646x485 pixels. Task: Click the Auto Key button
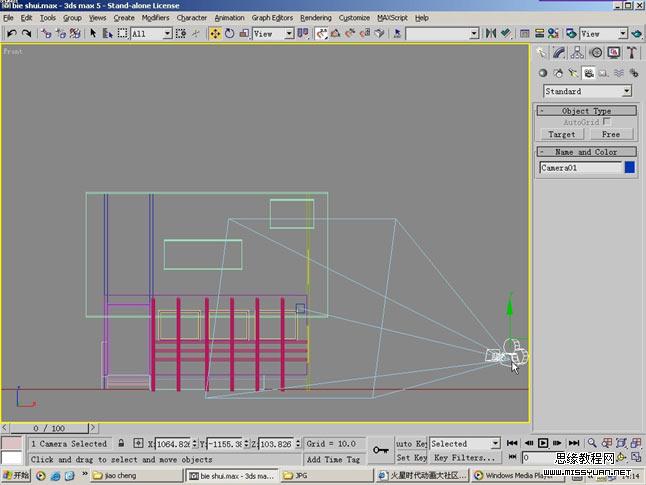tap(411, 444)
